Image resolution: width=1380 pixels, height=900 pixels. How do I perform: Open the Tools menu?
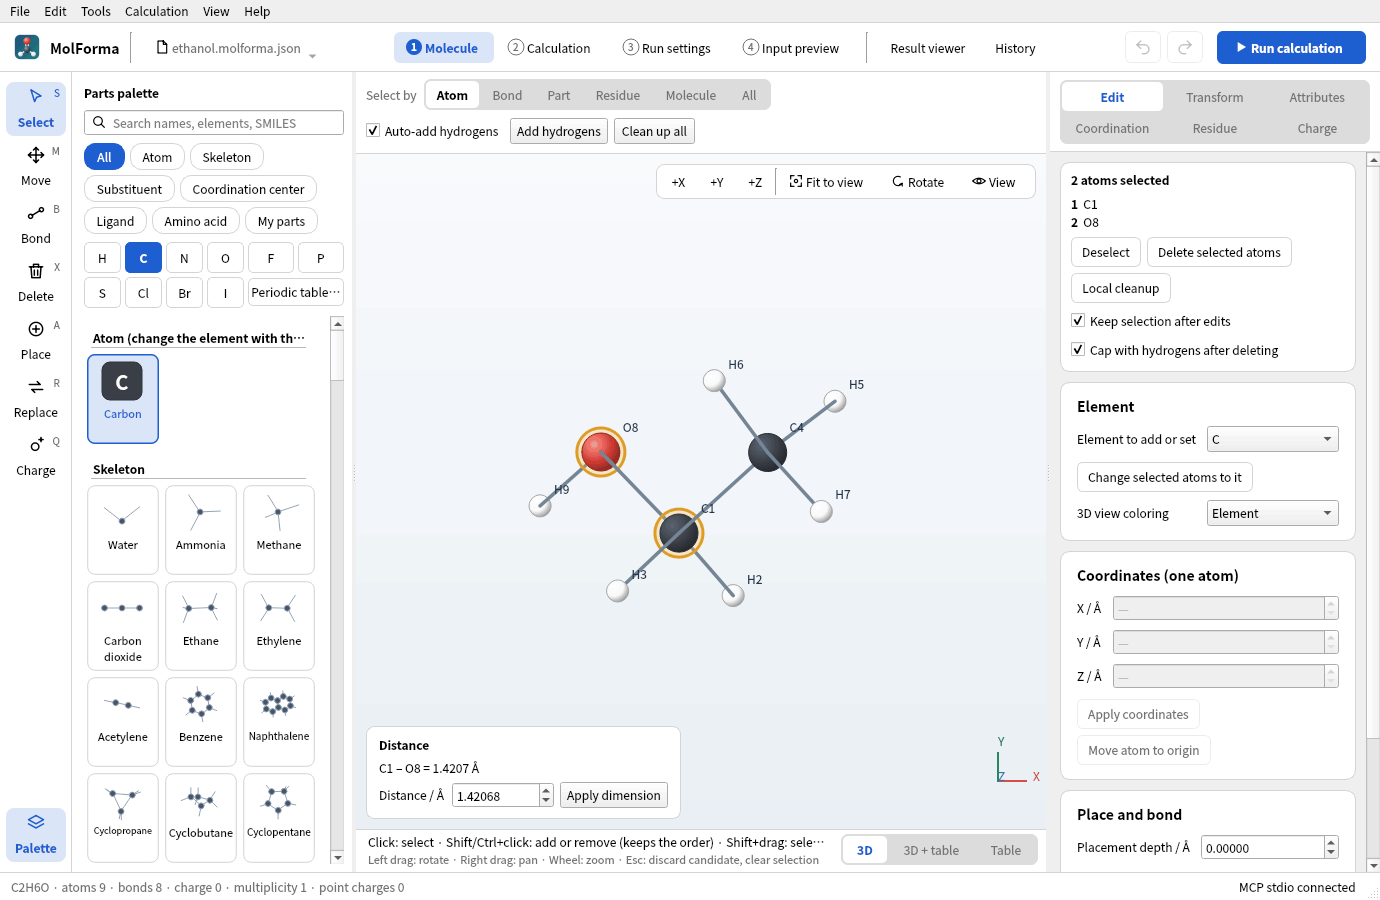coord(96,11)
